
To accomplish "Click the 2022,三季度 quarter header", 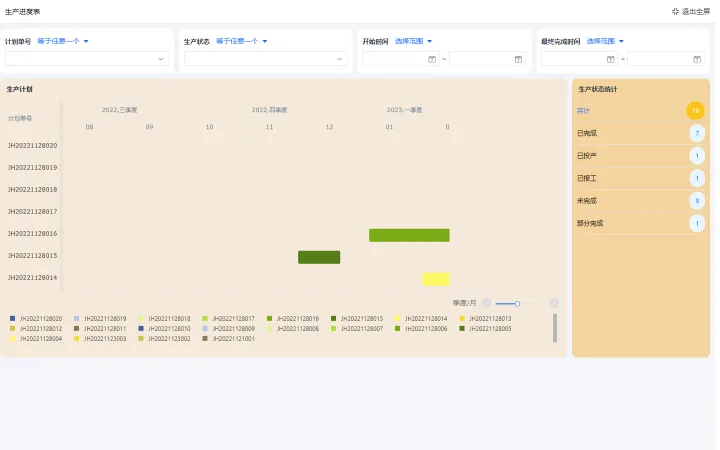I will 119,110.
